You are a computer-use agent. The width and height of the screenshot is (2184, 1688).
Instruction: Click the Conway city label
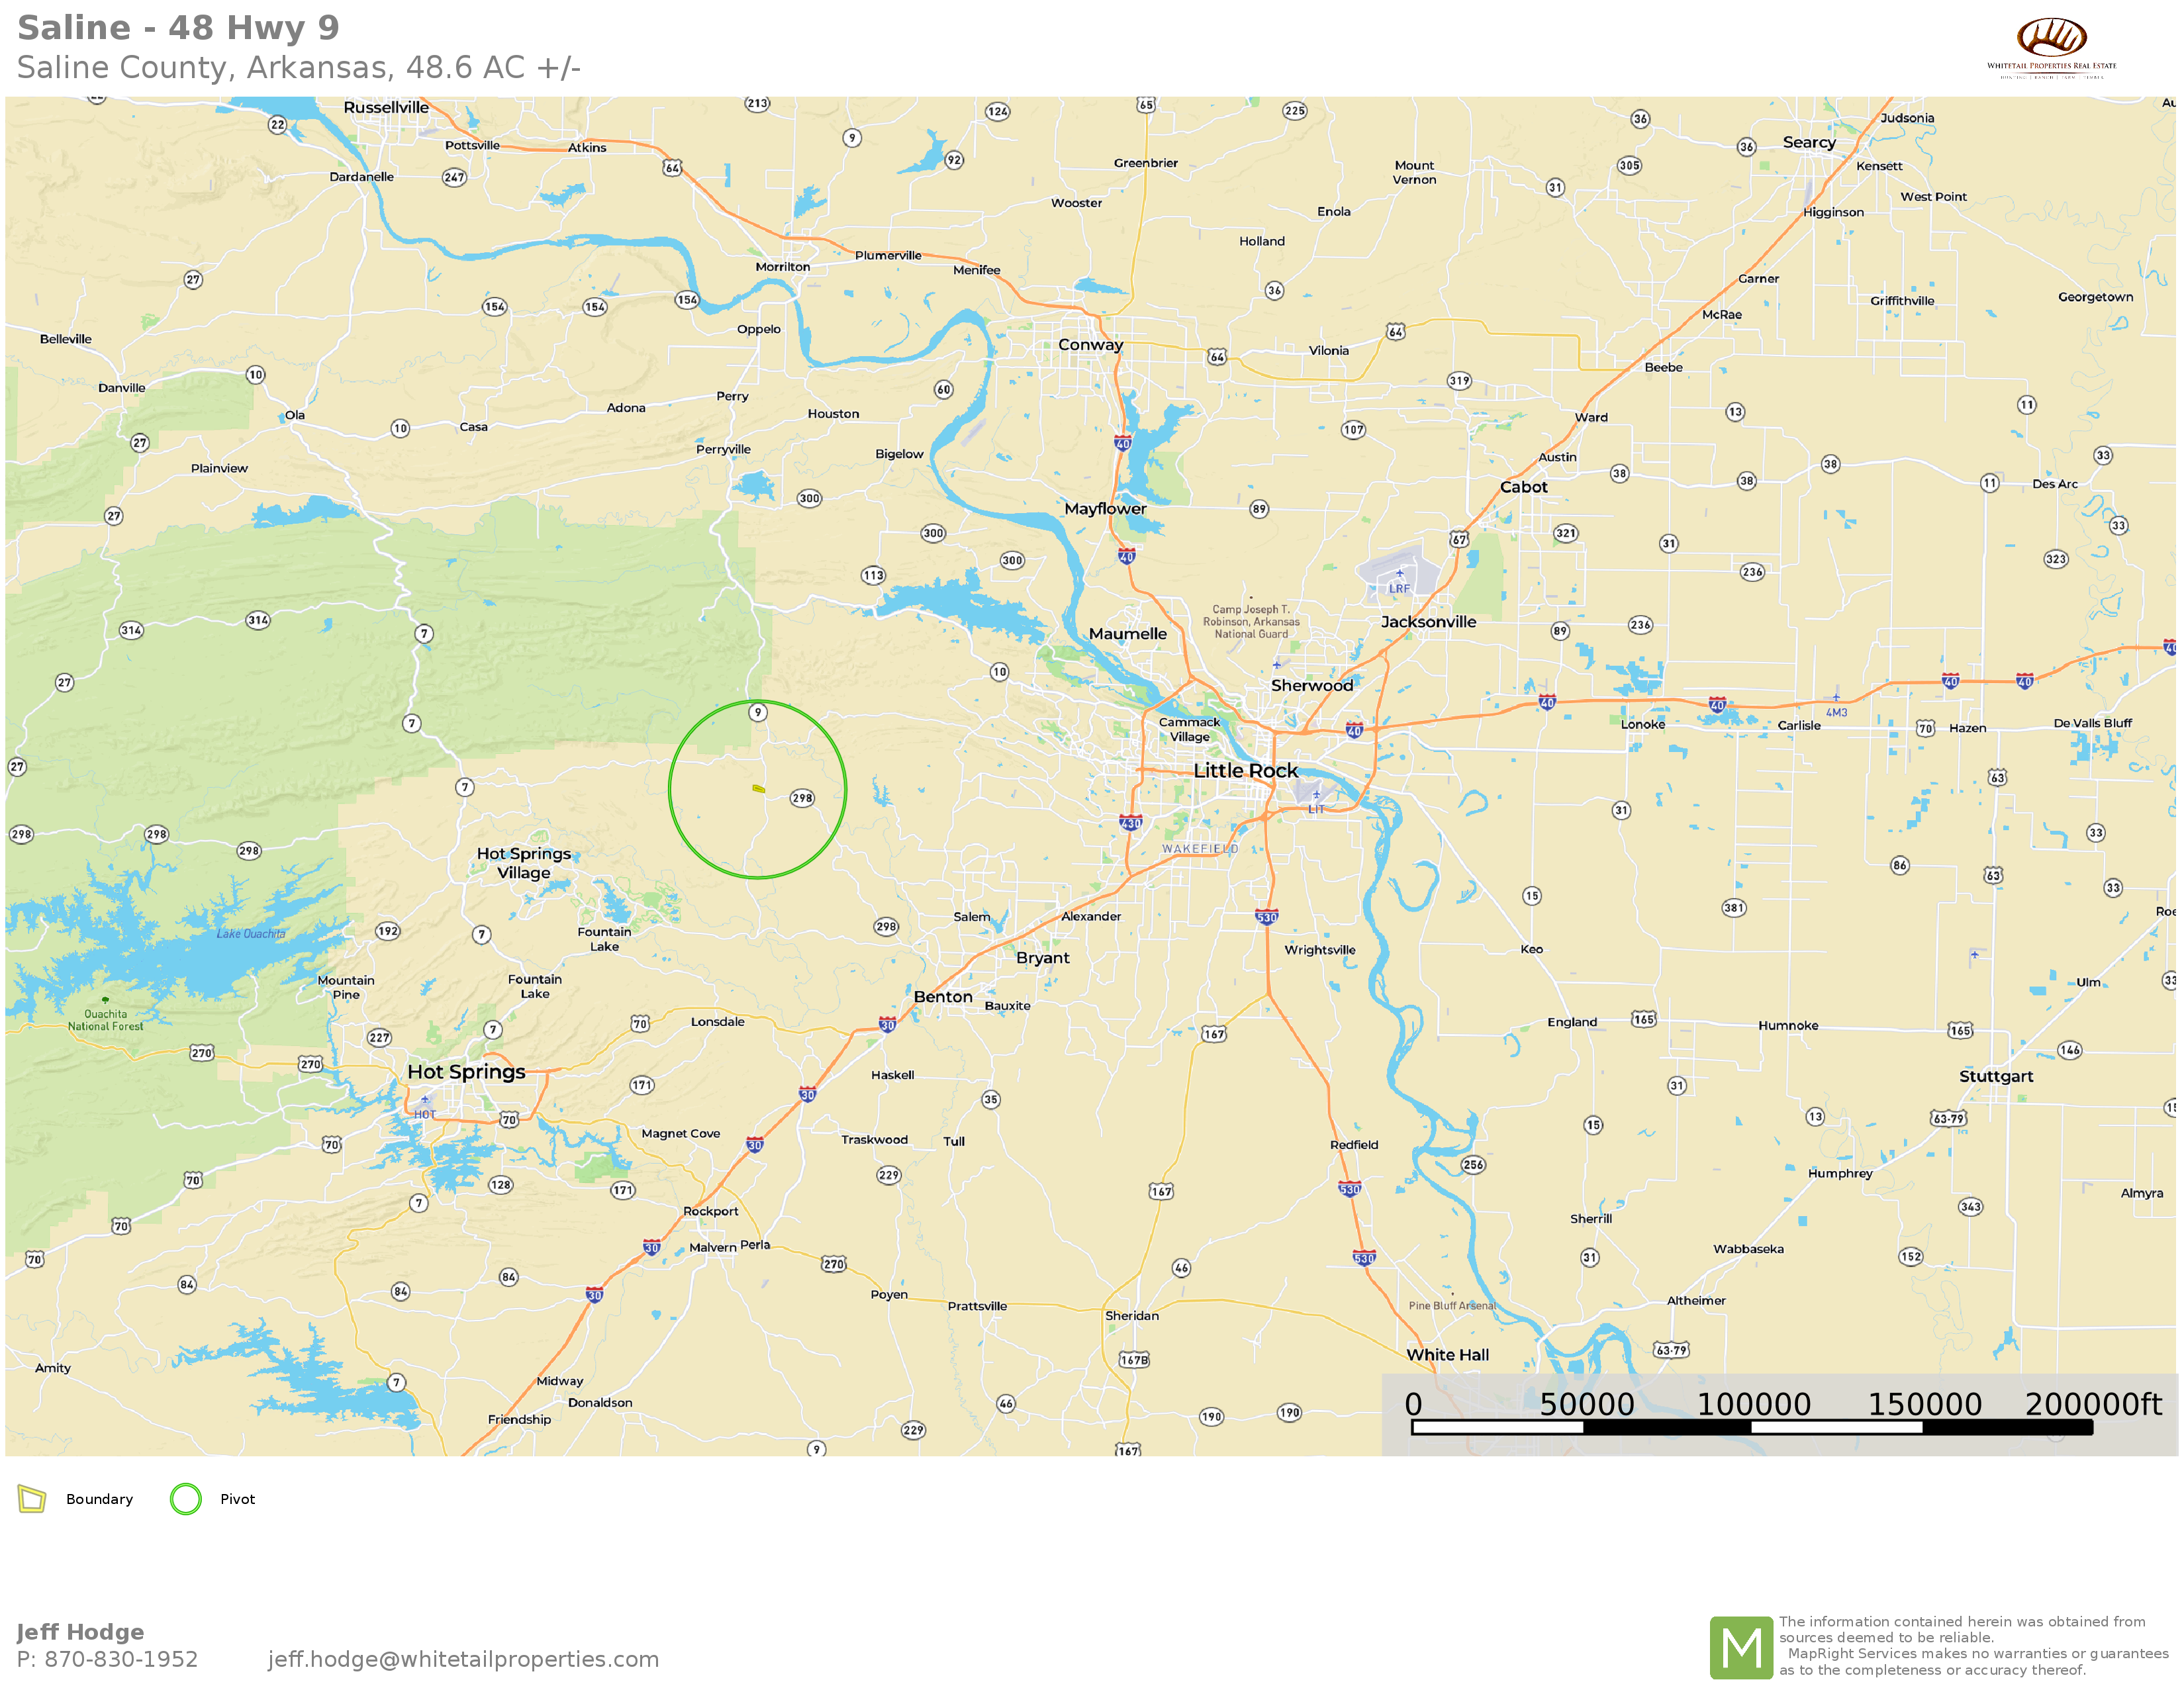[x=1090, y=345]
